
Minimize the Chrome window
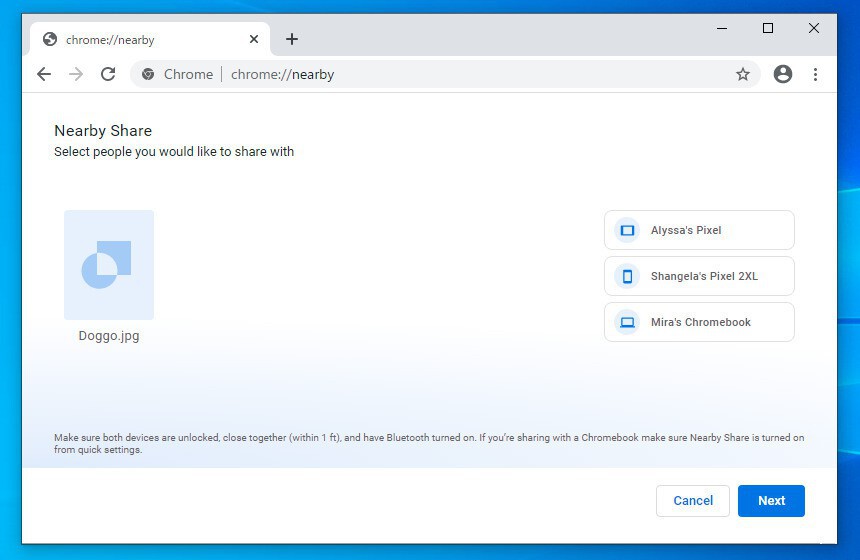pyautogui.click(x=722, y=28)
